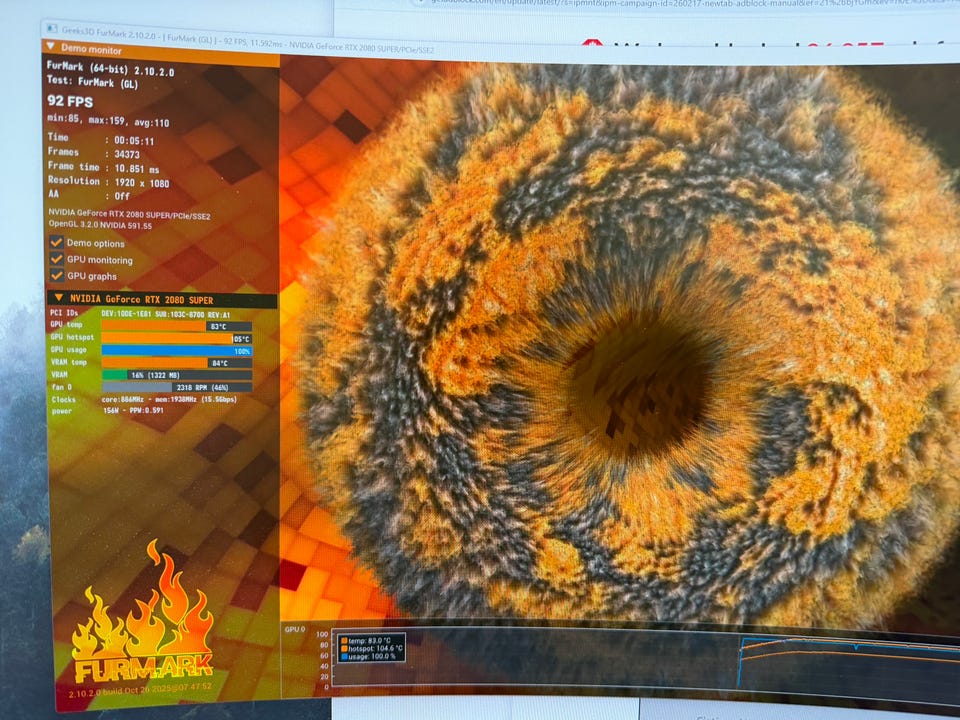Click the Clocks core/mem values row
This screenshot has height=720, width=960.
pos(144,399)
